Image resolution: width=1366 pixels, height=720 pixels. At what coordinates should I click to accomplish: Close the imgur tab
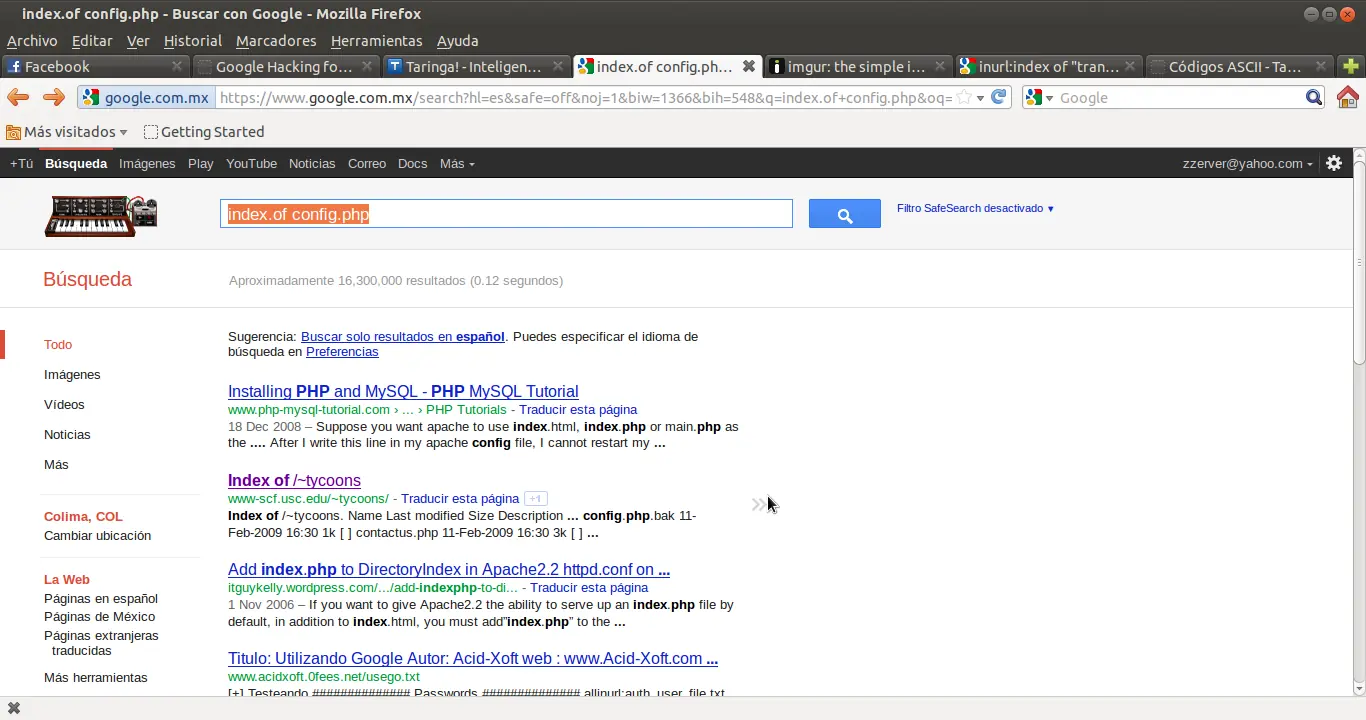point(939,66)
